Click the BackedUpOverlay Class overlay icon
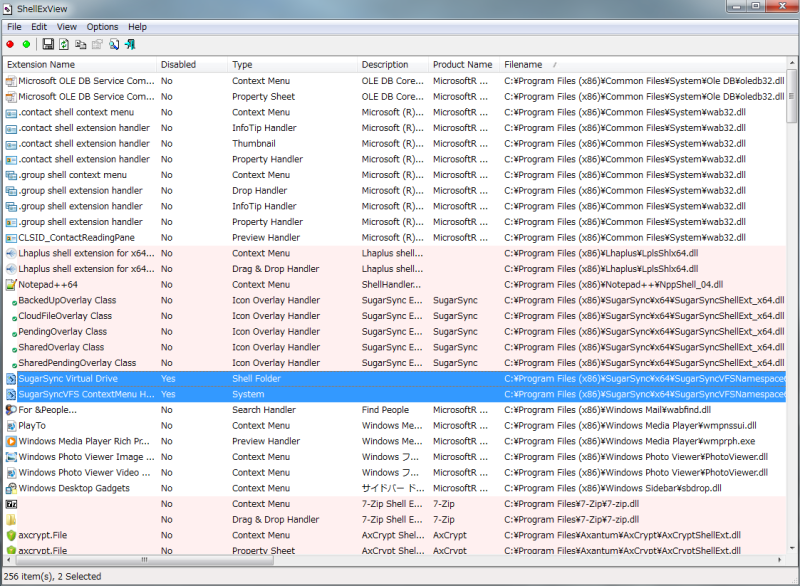This screenshot has height=586, width=800. tap(14, 303)
